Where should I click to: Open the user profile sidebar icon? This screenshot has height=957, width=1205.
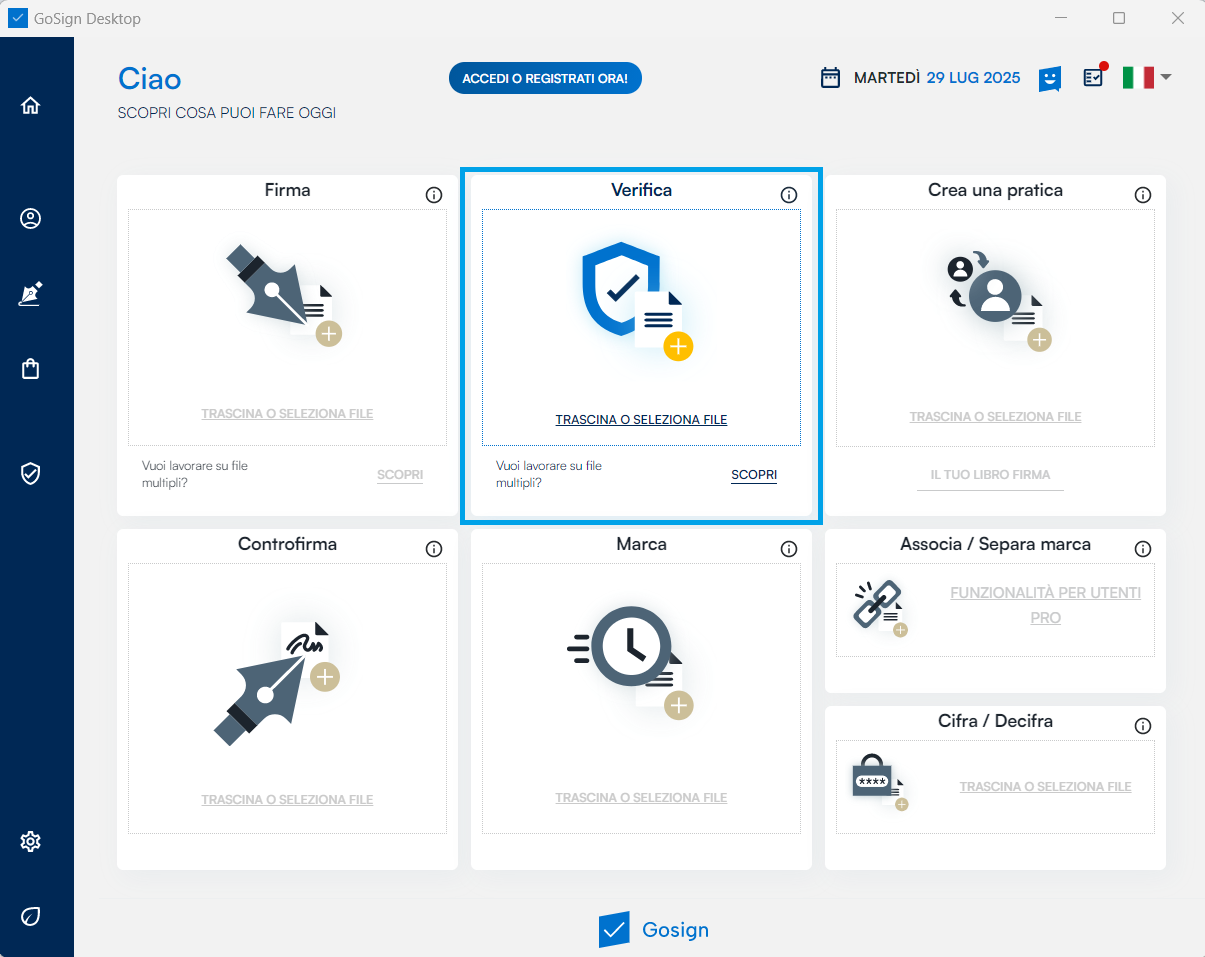31,218
